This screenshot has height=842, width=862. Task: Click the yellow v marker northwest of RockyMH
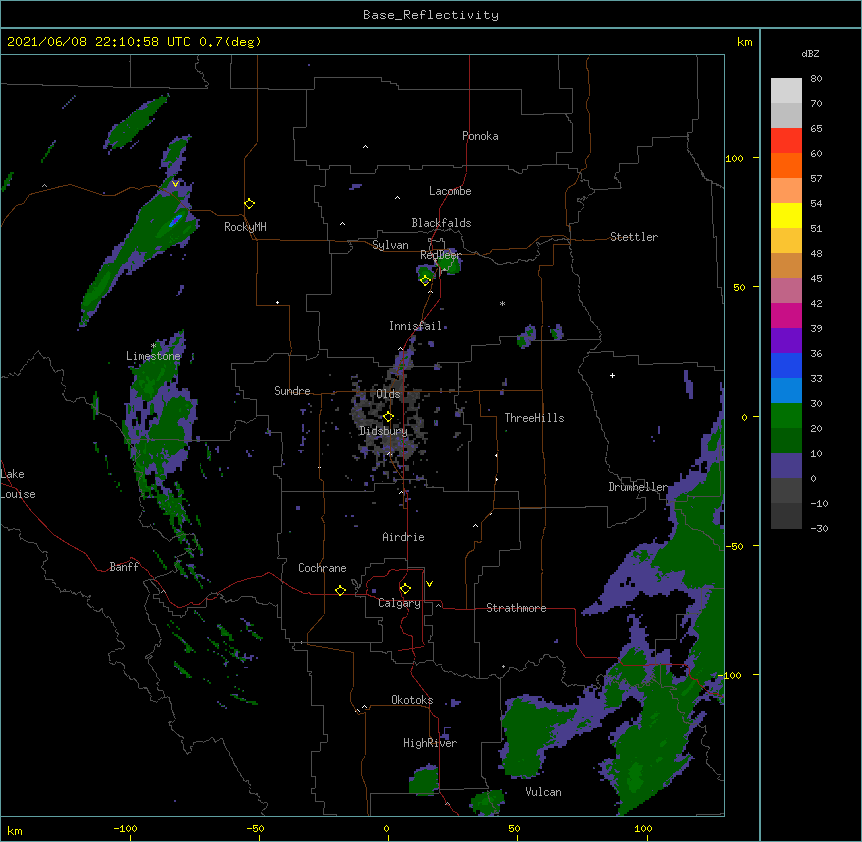coord(175,184)
